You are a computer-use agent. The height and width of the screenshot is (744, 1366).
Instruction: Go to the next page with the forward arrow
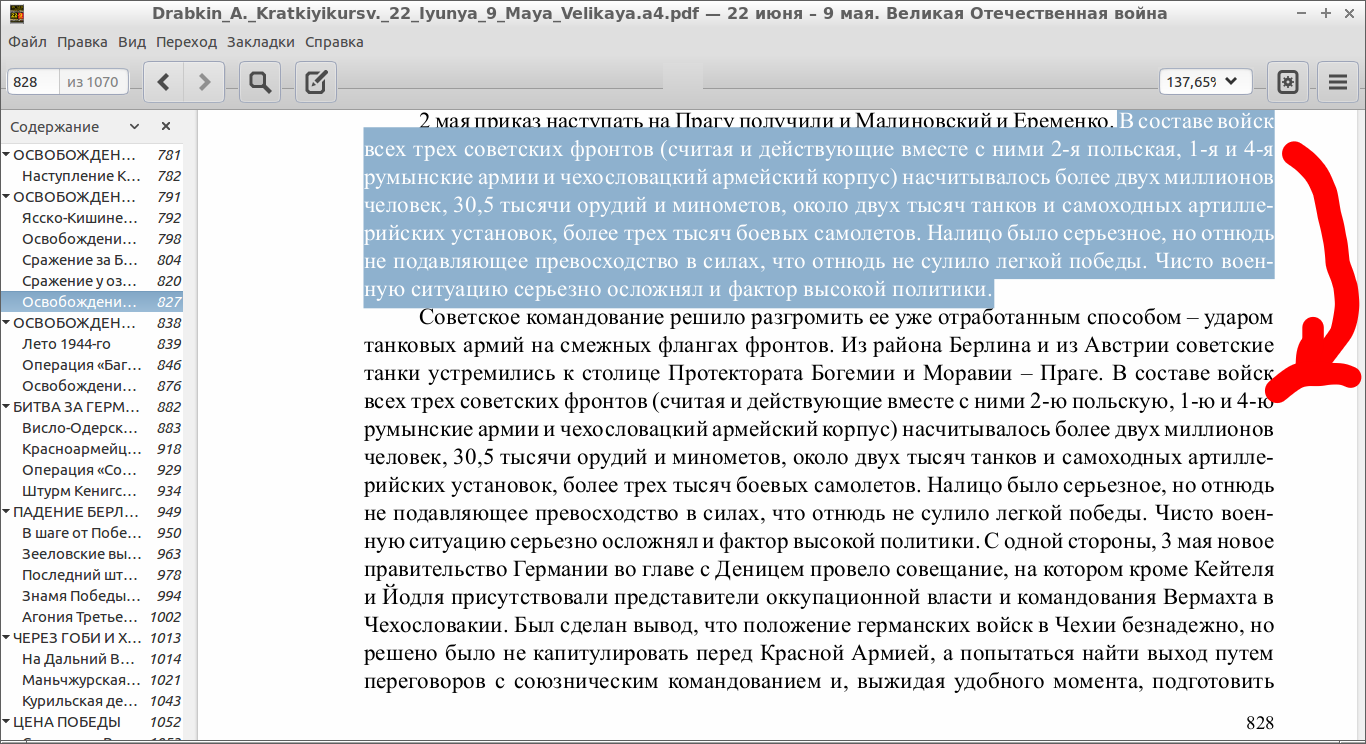click(x=205, y=82)
